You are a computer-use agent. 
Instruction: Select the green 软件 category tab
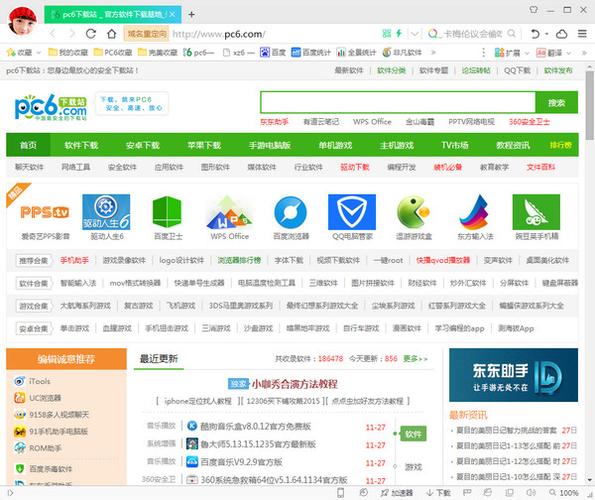[413, 434]
